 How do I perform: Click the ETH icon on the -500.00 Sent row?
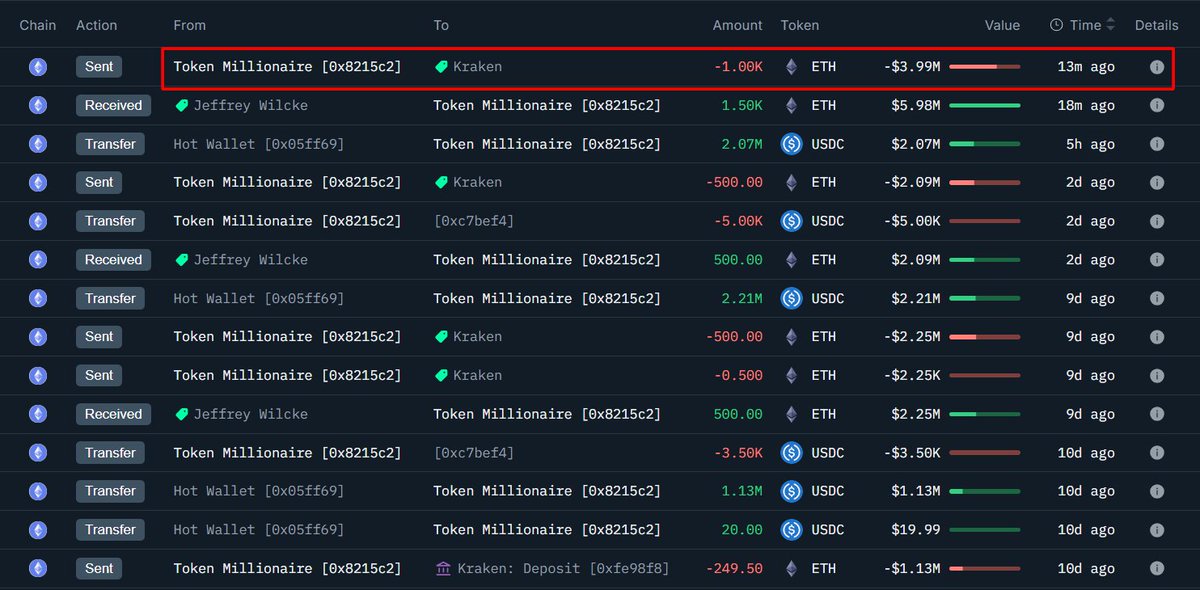(789, 182)
